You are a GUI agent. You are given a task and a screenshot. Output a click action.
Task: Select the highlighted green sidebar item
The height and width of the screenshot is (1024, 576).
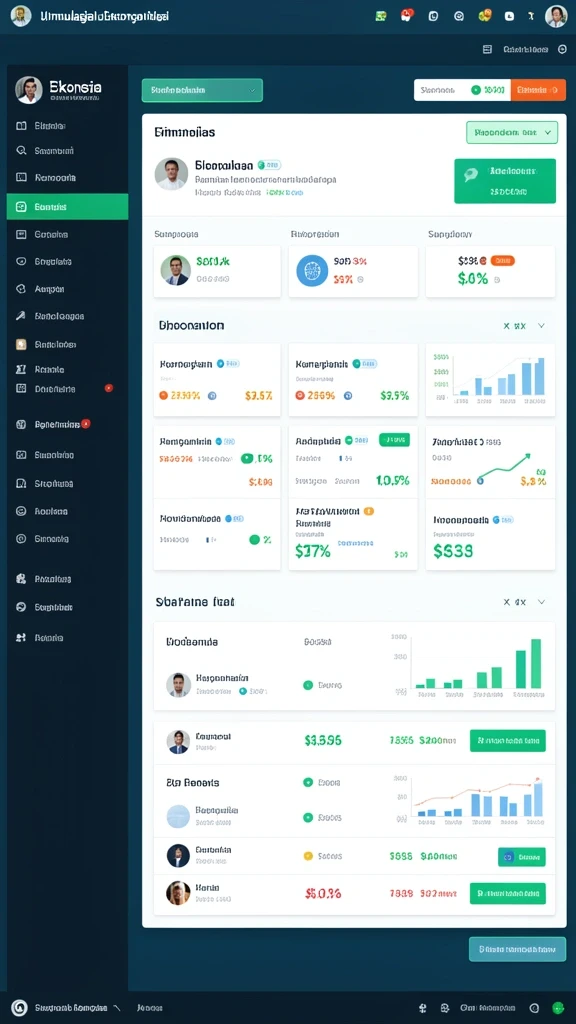[x=67, y=206]
